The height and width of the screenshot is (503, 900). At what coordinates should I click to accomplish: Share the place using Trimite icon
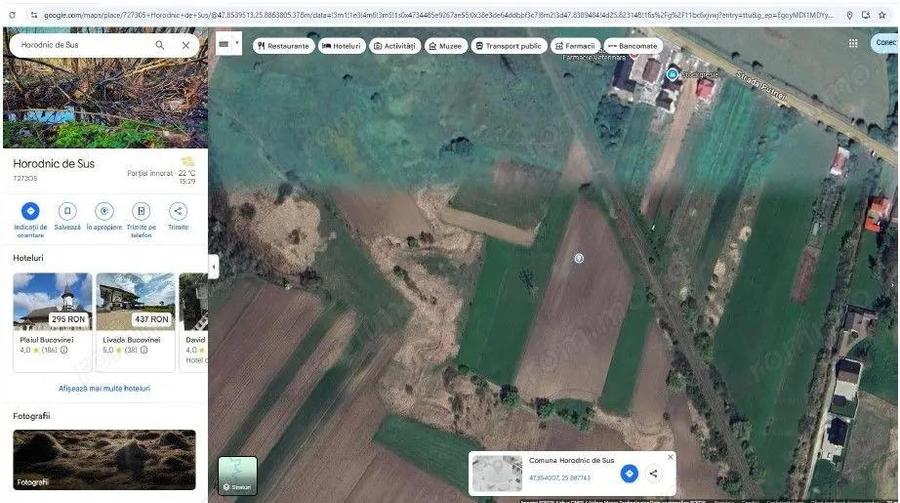click(x=178, y=211)
